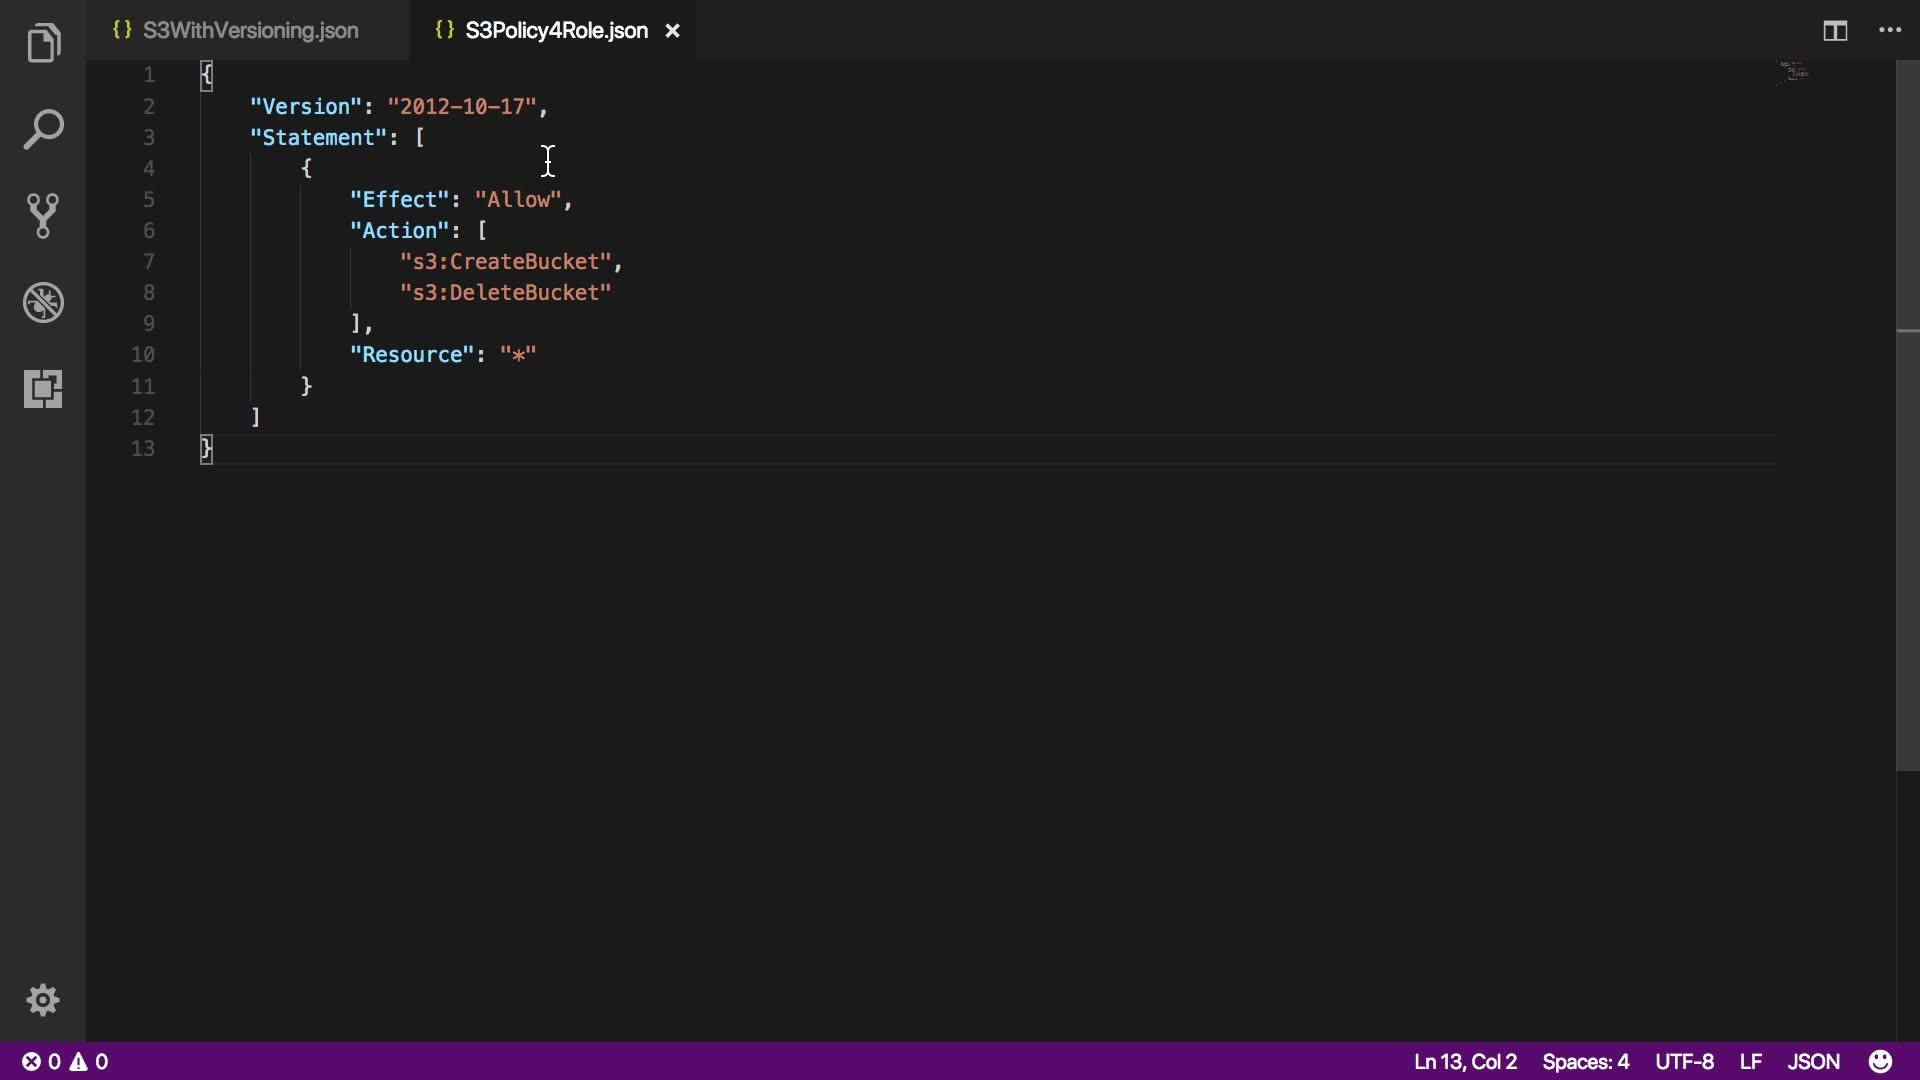Open the Manage gear menu
The image size is (1920, 1080).
[43, 1000]
